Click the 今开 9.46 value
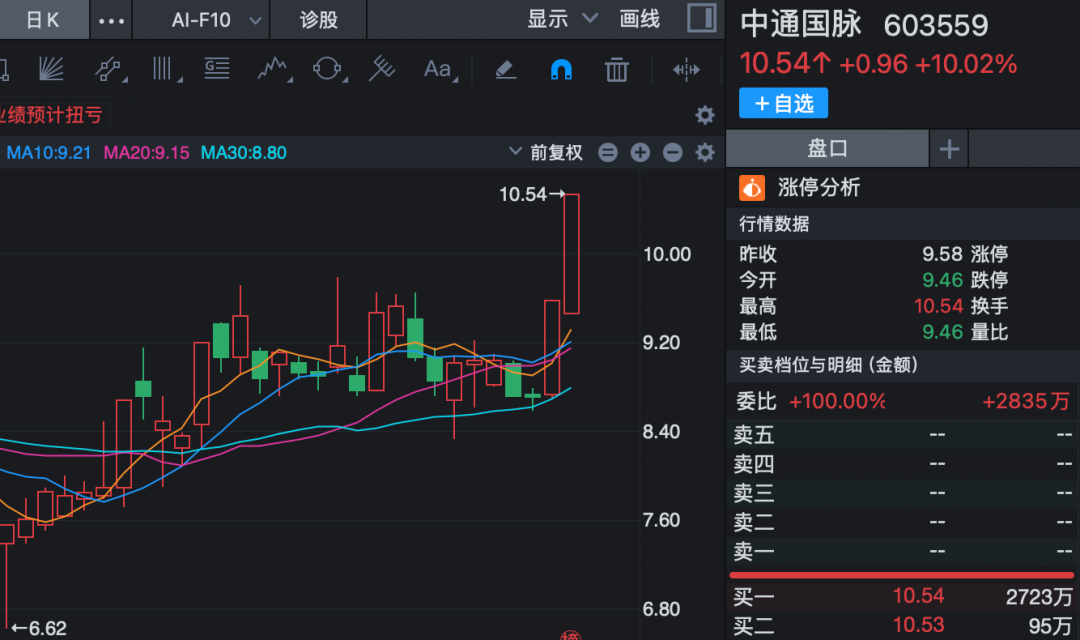The width and height of the screenshot is (1080, 640). 942,280
